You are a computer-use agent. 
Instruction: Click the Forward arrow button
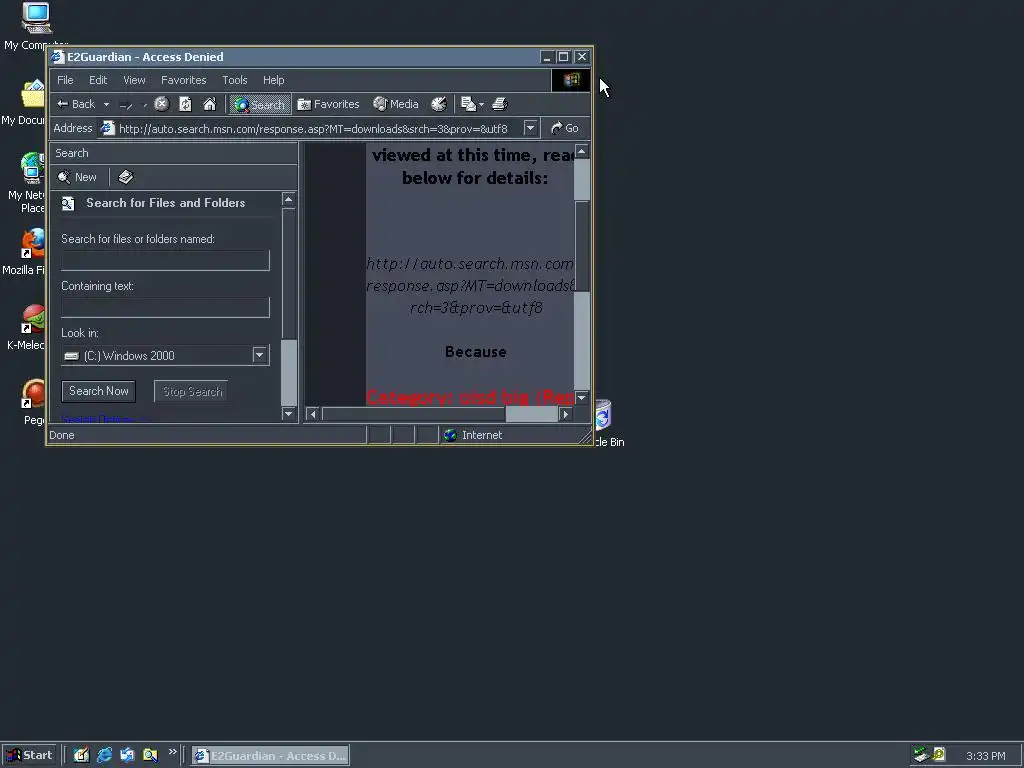tap(127, 104)
